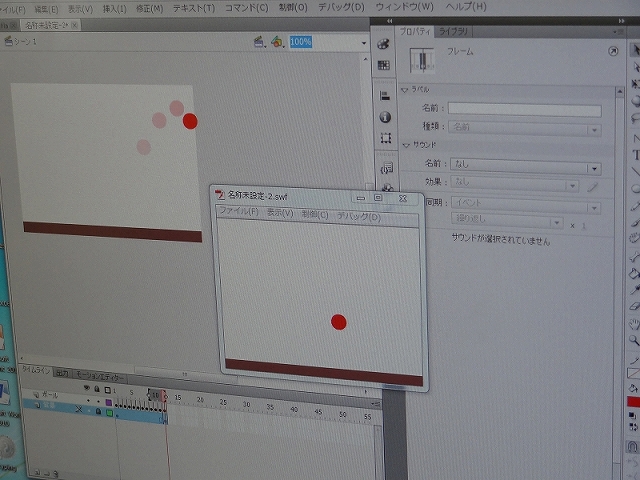This screenshot has height=480, width=640.
Task: Click the New Layer icon in timeline
Action: click(x=37, y=472)
